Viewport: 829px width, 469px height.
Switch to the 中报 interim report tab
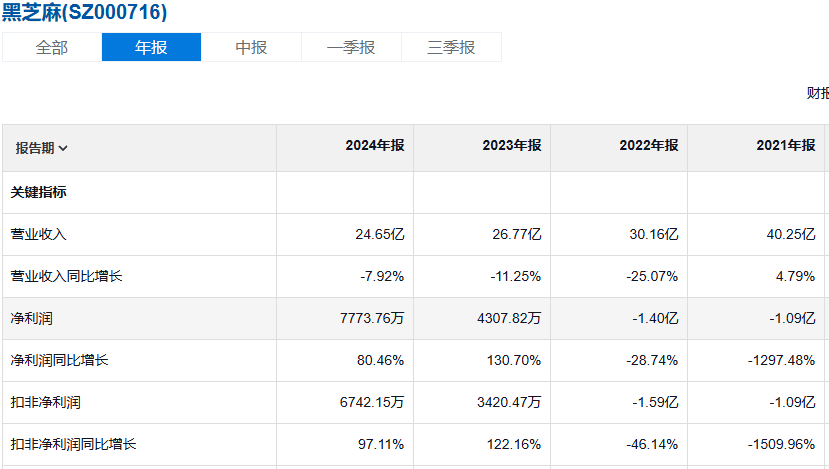pos(251,48)
